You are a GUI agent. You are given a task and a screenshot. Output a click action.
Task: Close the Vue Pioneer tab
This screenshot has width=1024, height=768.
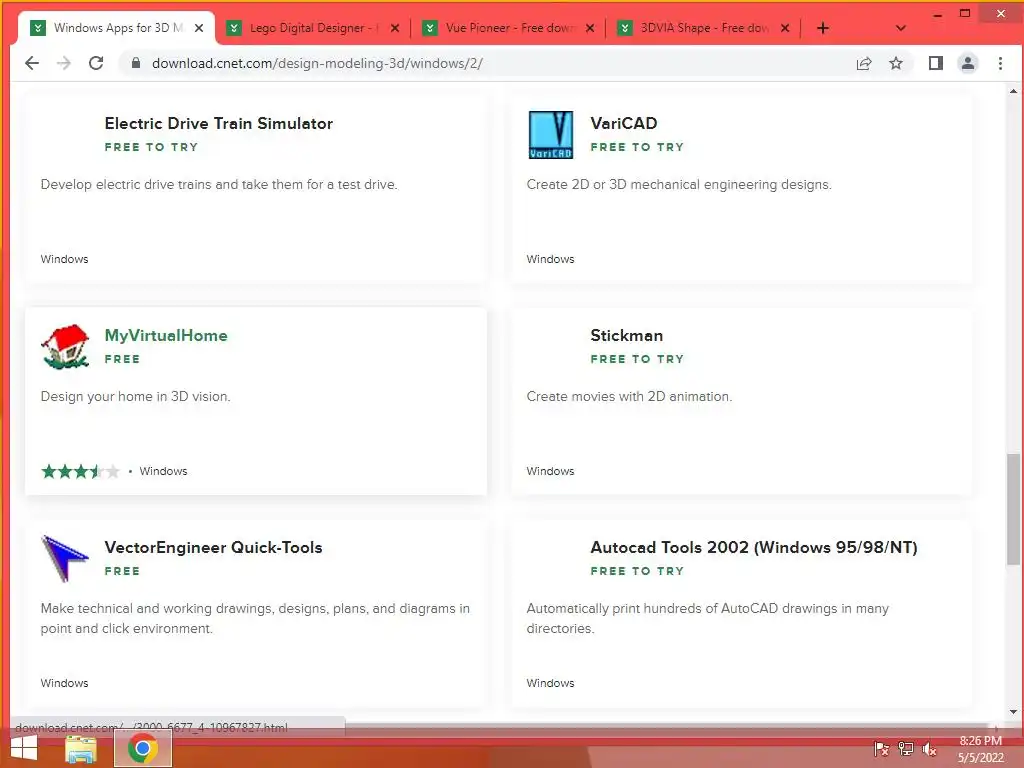click(590, 28)
